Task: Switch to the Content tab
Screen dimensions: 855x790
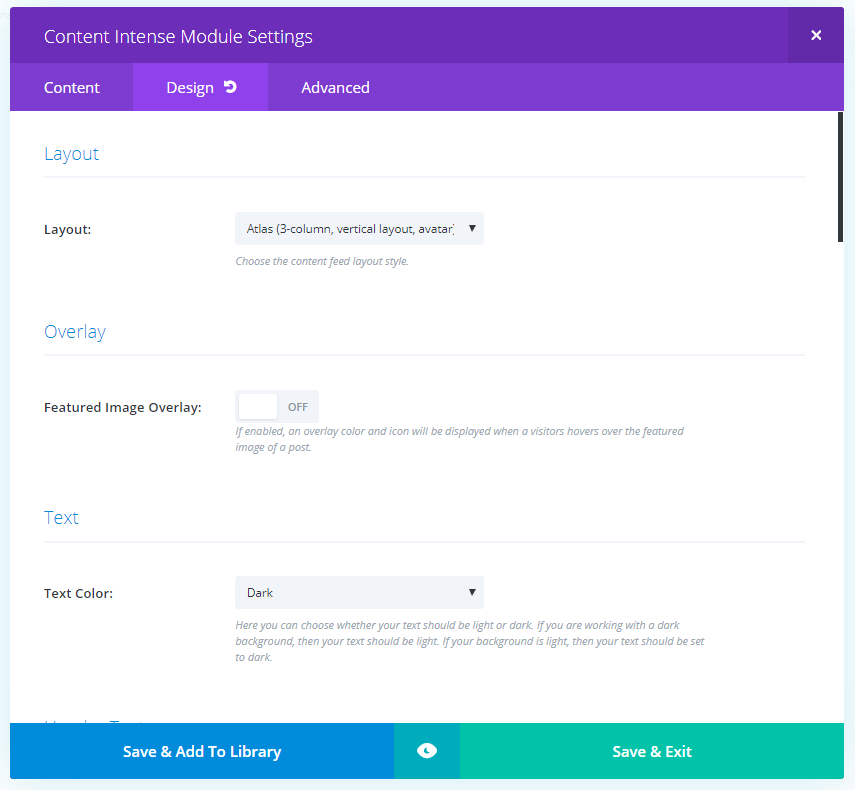Action: (72, 88)
